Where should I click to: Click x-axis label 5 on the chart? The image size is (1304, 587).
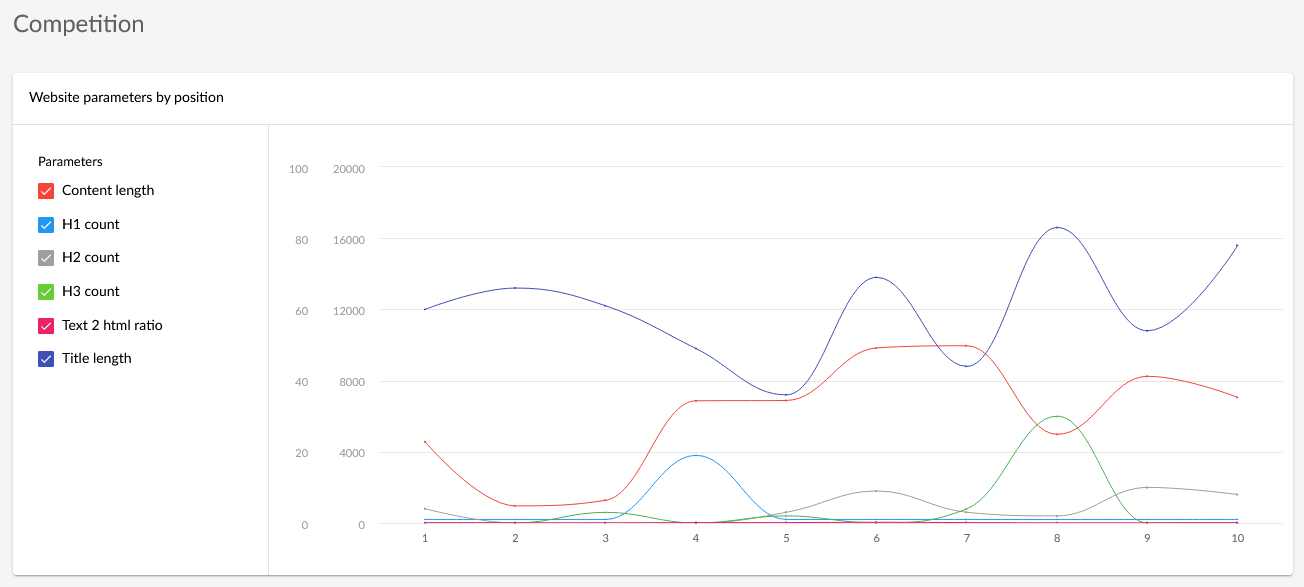pyautogui.click(x=786, y=538)
